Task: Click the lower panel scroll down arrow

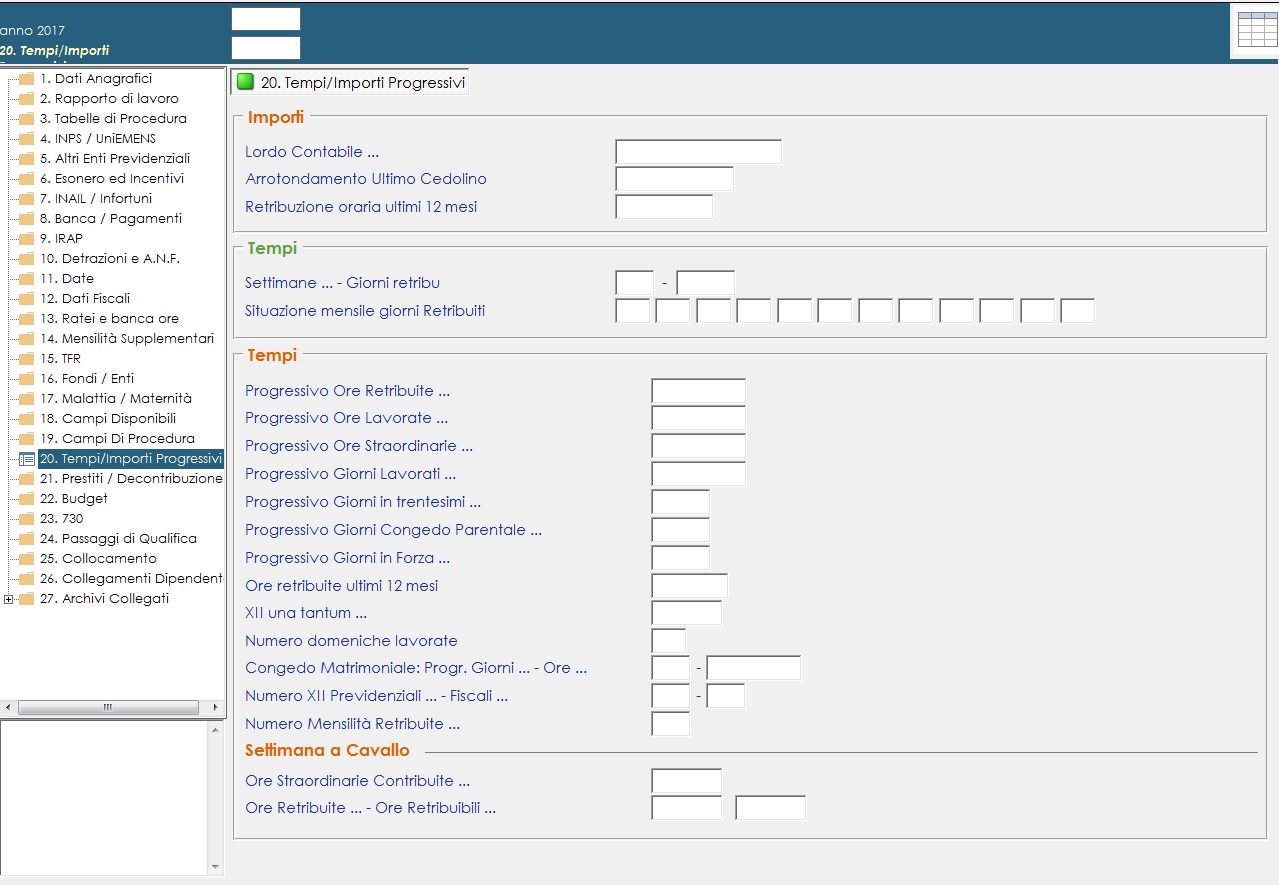Action: 217,866
